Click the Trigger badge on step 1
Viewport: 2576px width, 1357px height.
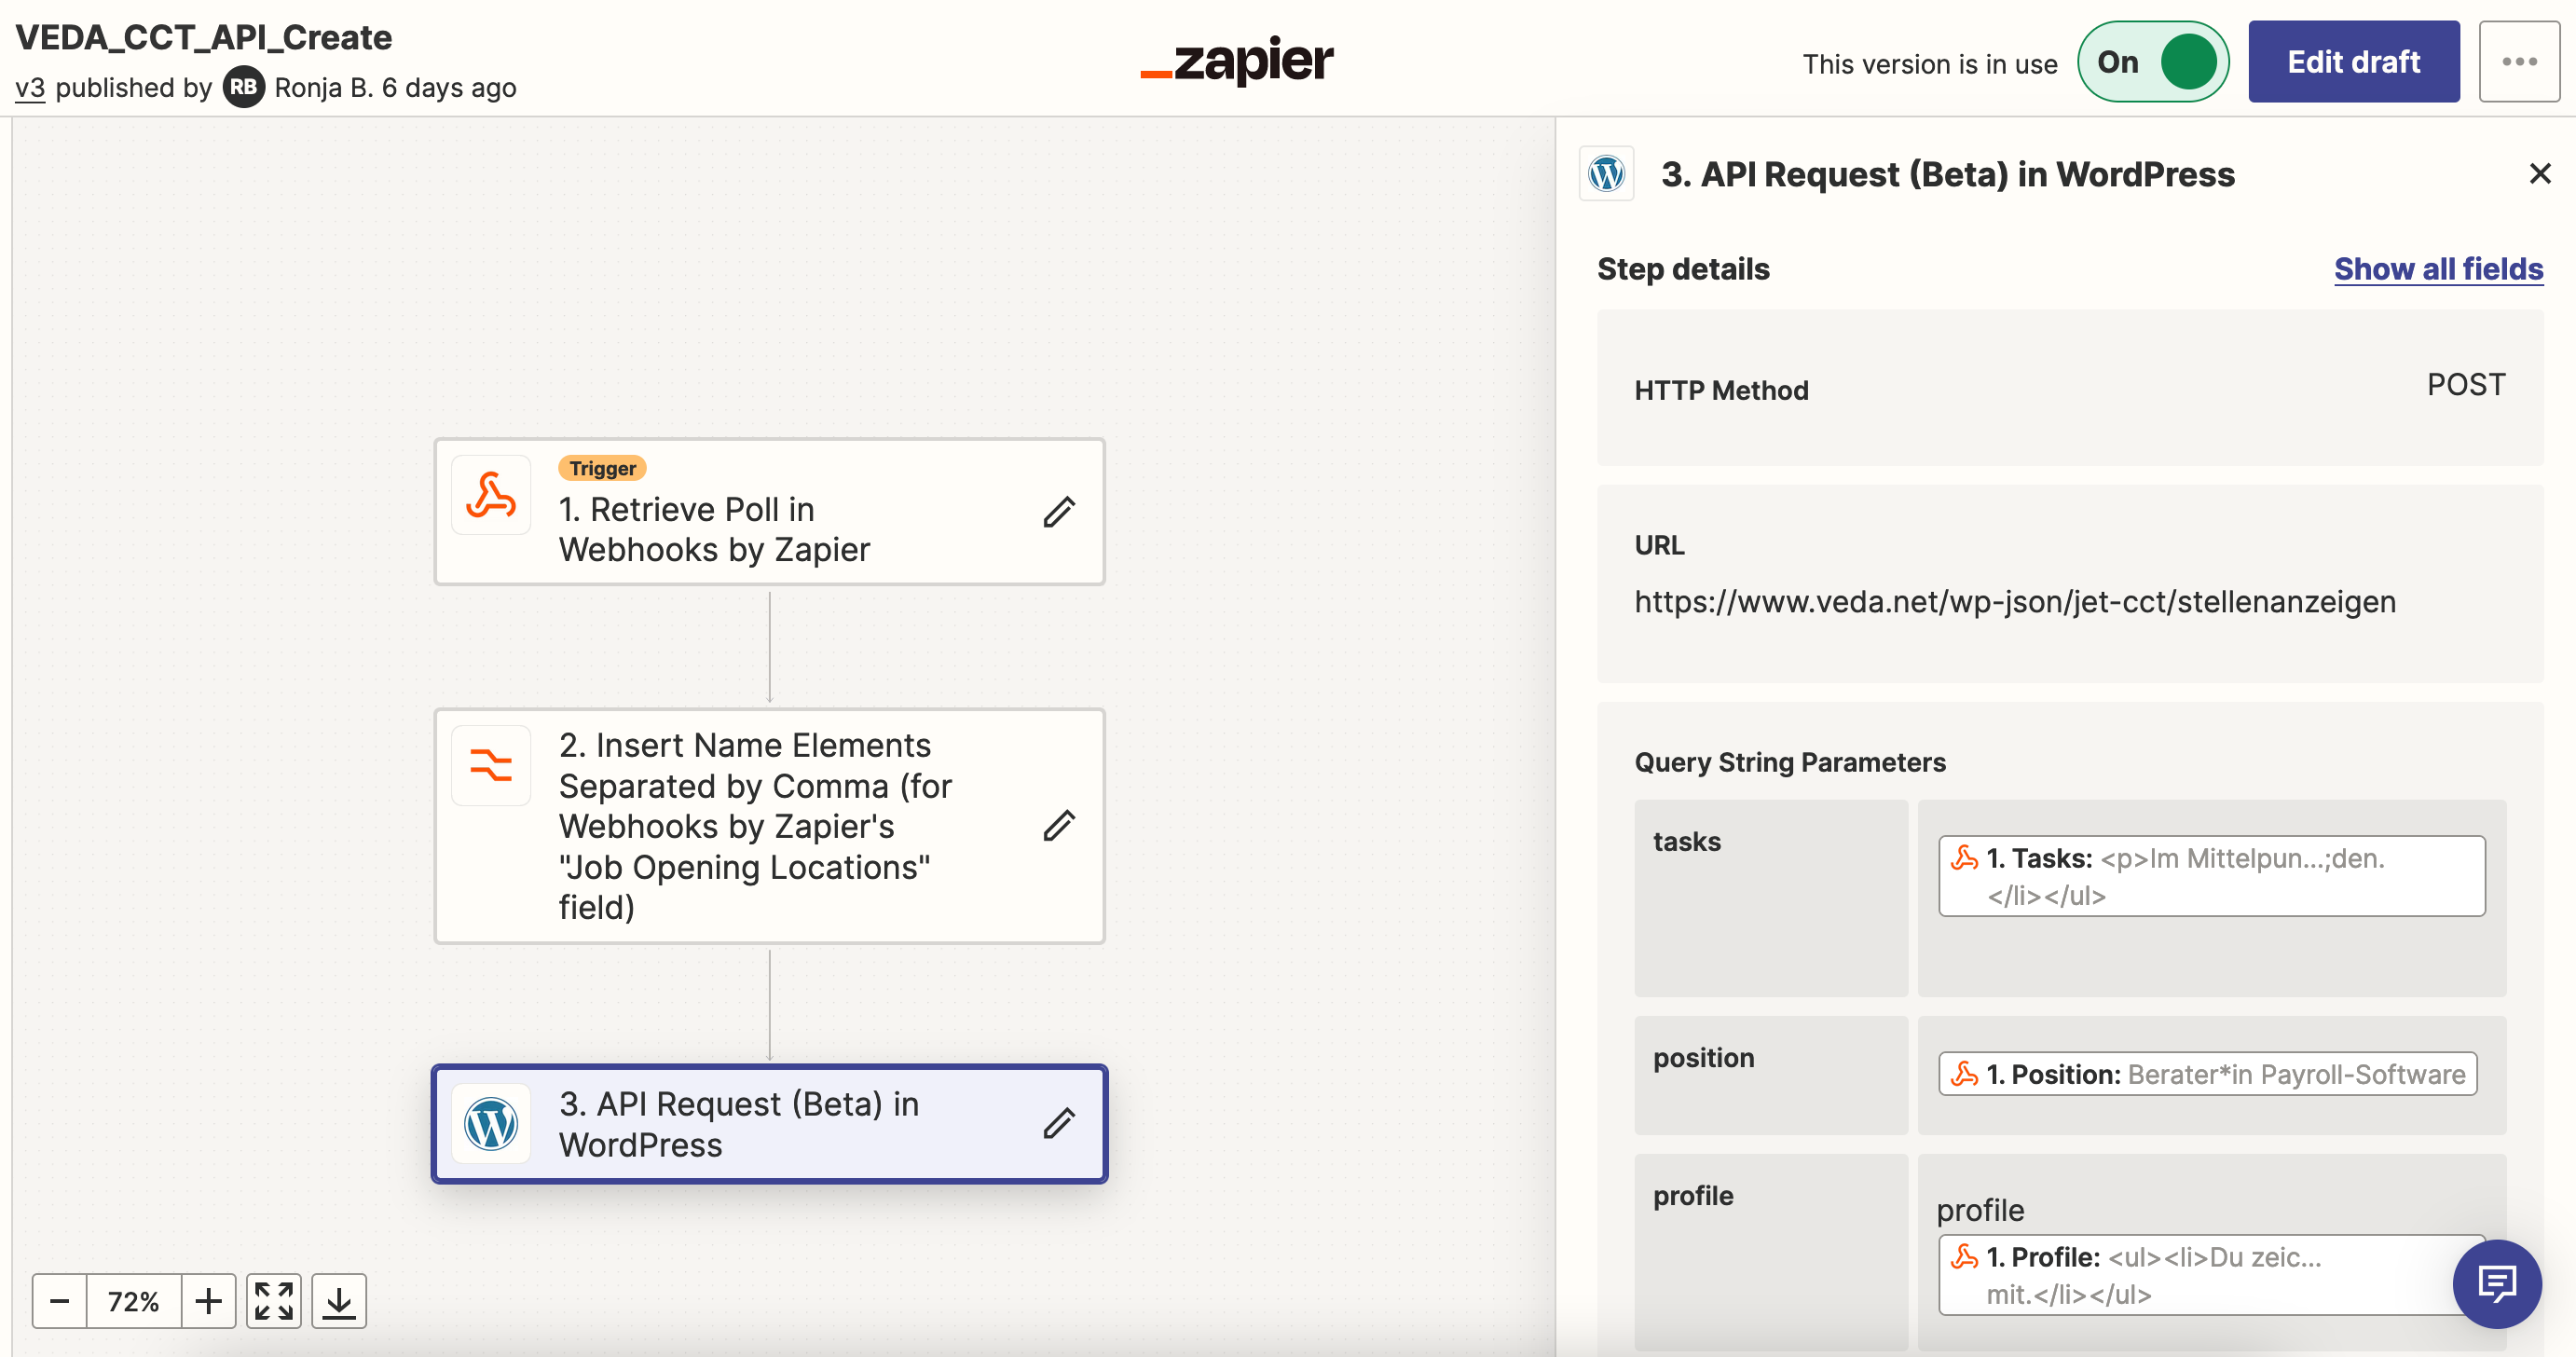click(x=603, y=468)
